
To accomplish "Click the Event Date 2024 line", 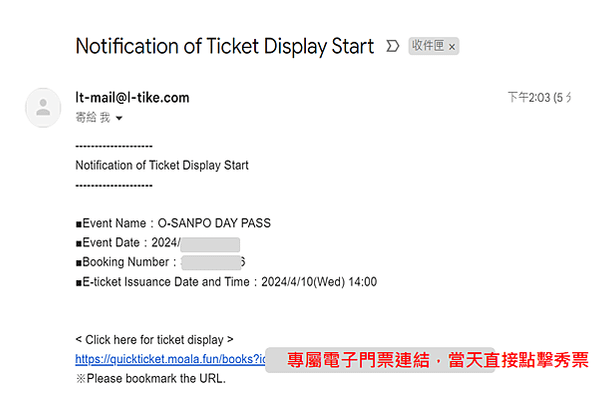I will (x=158, y=243).
